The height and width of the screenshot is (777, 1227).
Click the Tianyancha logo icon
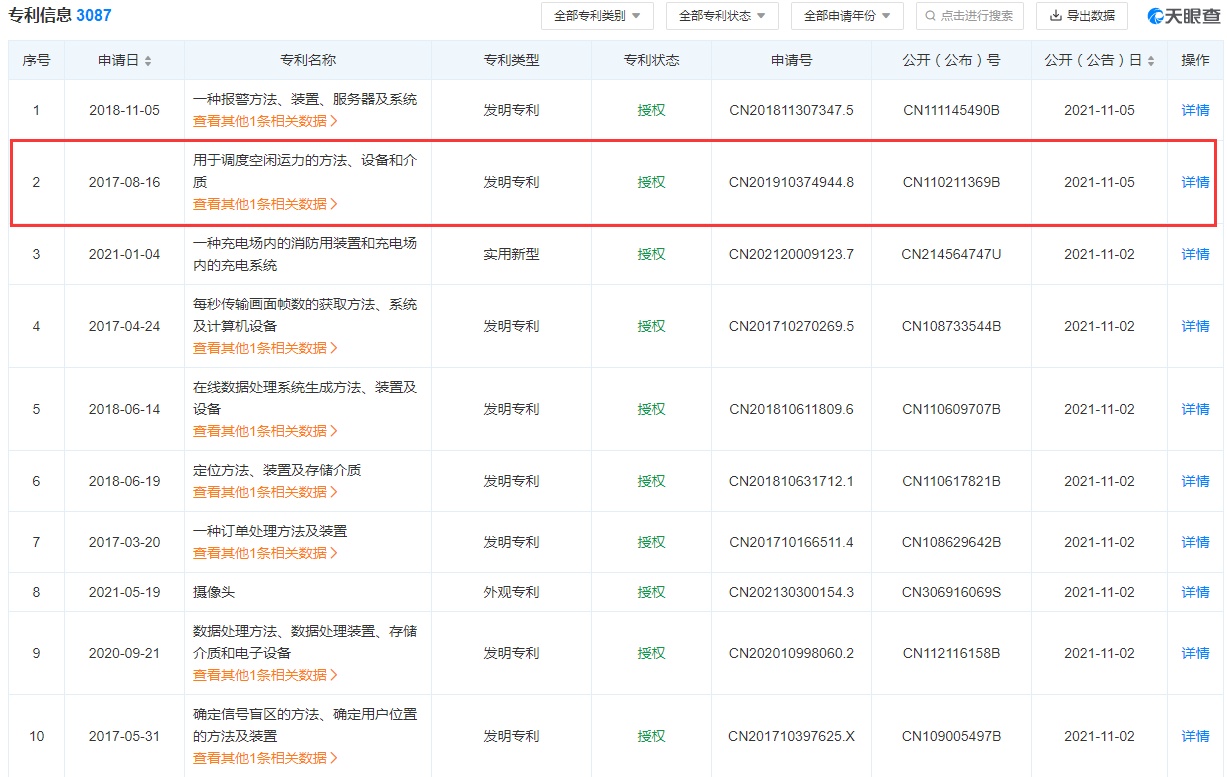pyautogui.click(x=1158, y=16)
